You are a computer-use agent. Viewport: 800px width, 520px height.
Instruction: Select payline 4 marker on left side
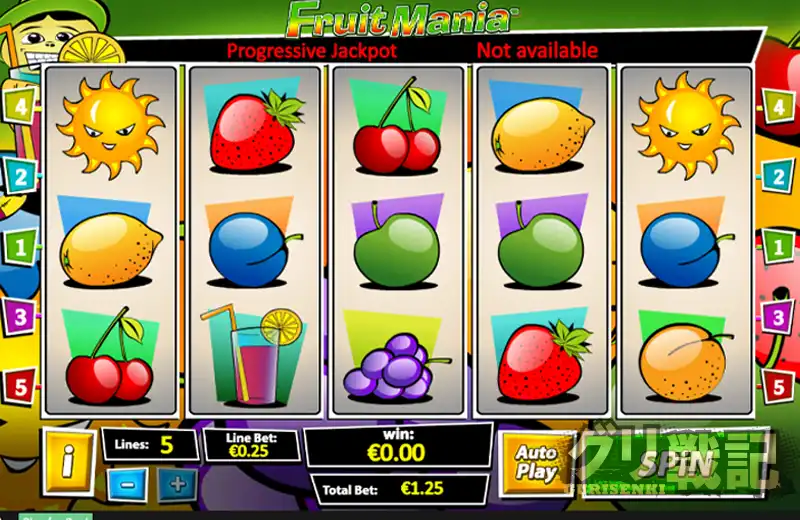tap(20, 106)
